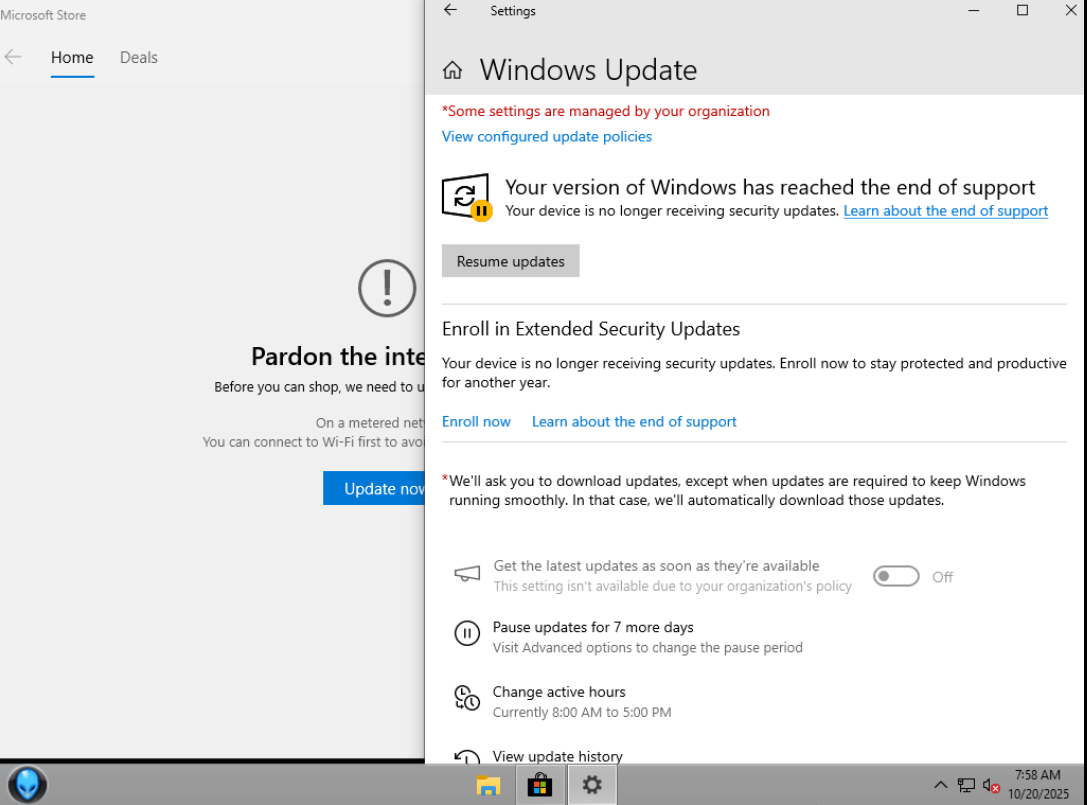Open the Settings gear in the taskbar

pos(591,785)
